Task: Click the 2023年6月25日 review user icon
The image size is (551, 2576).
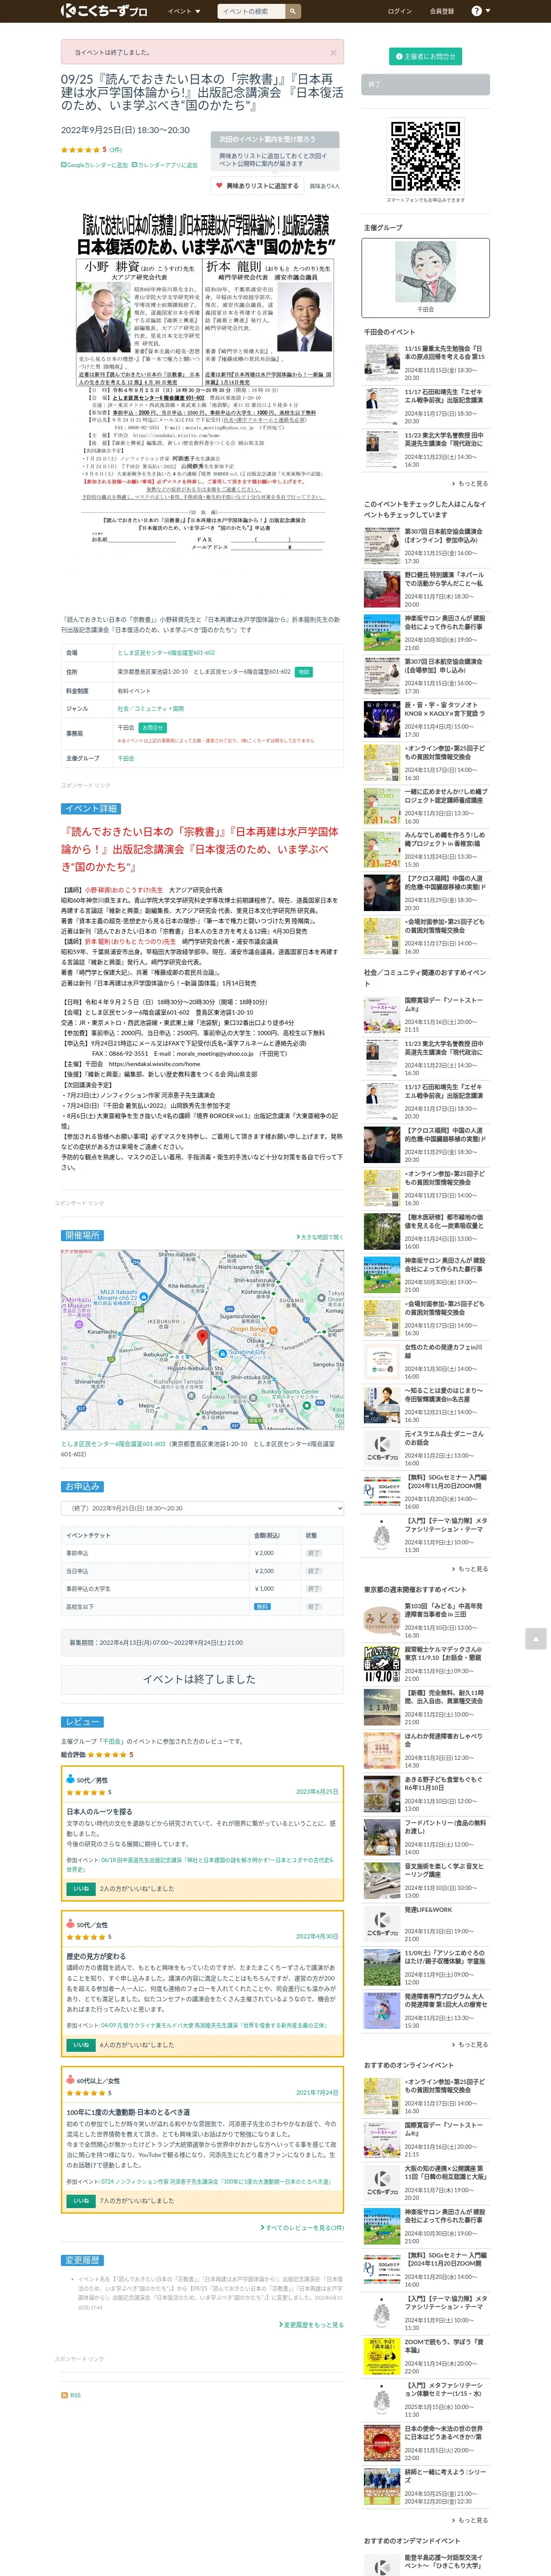Action: [x=71, y=1780]
